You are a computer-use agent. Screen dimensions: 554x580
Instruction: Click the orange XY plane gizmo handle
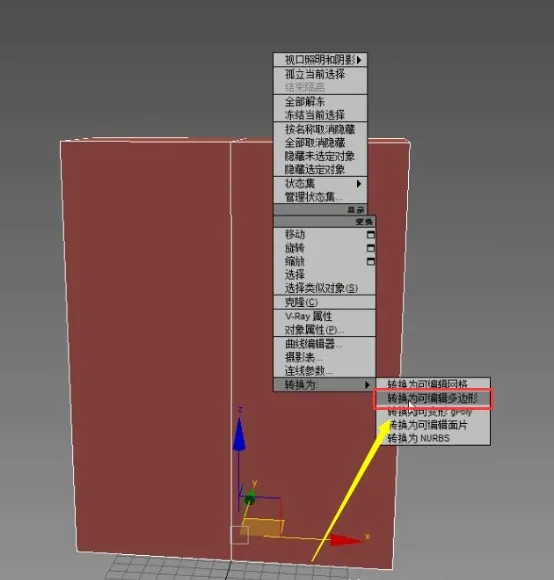[263, 527]
